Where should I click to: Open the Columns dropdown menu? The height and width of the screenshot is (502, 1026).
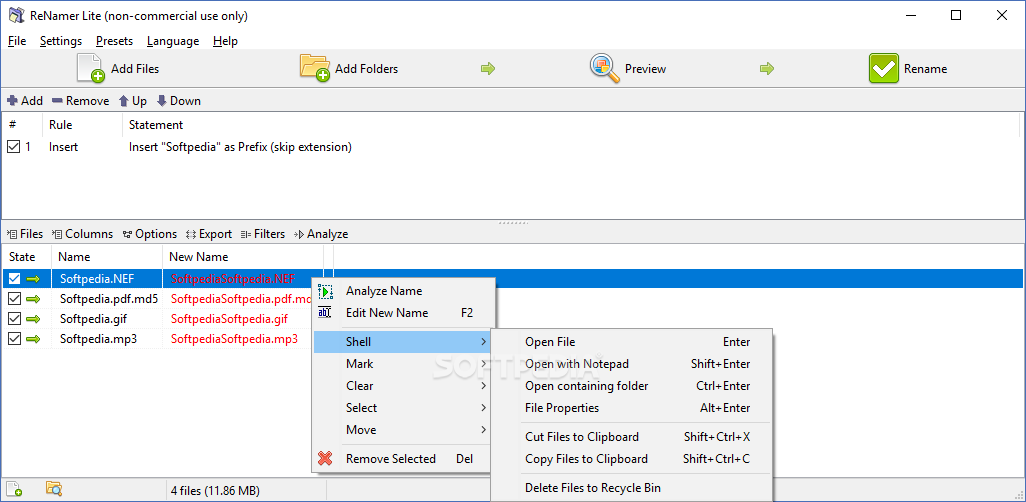[82, 234]
